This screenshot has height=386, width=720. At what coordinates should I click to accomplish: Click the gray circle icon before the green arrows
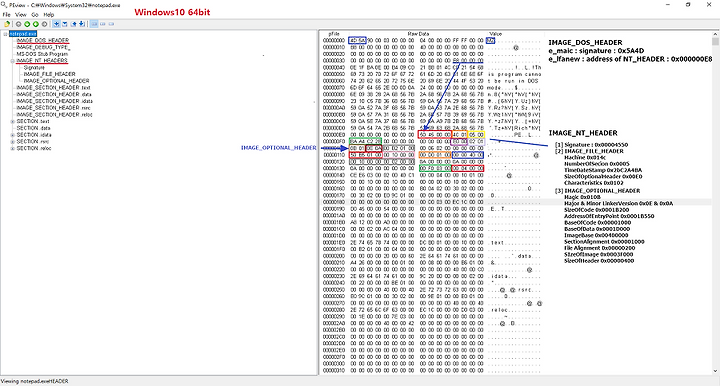click(18, 24)
